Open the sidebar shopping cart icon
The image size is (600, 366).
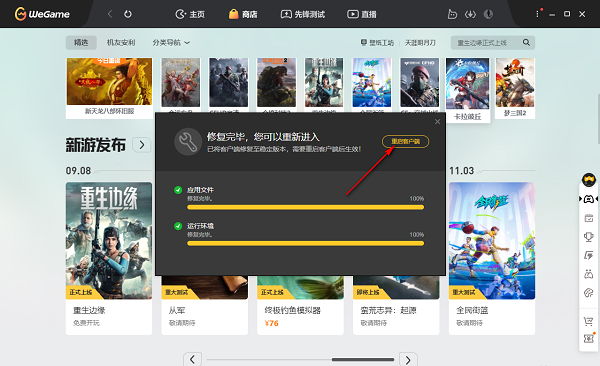point(589,321)
